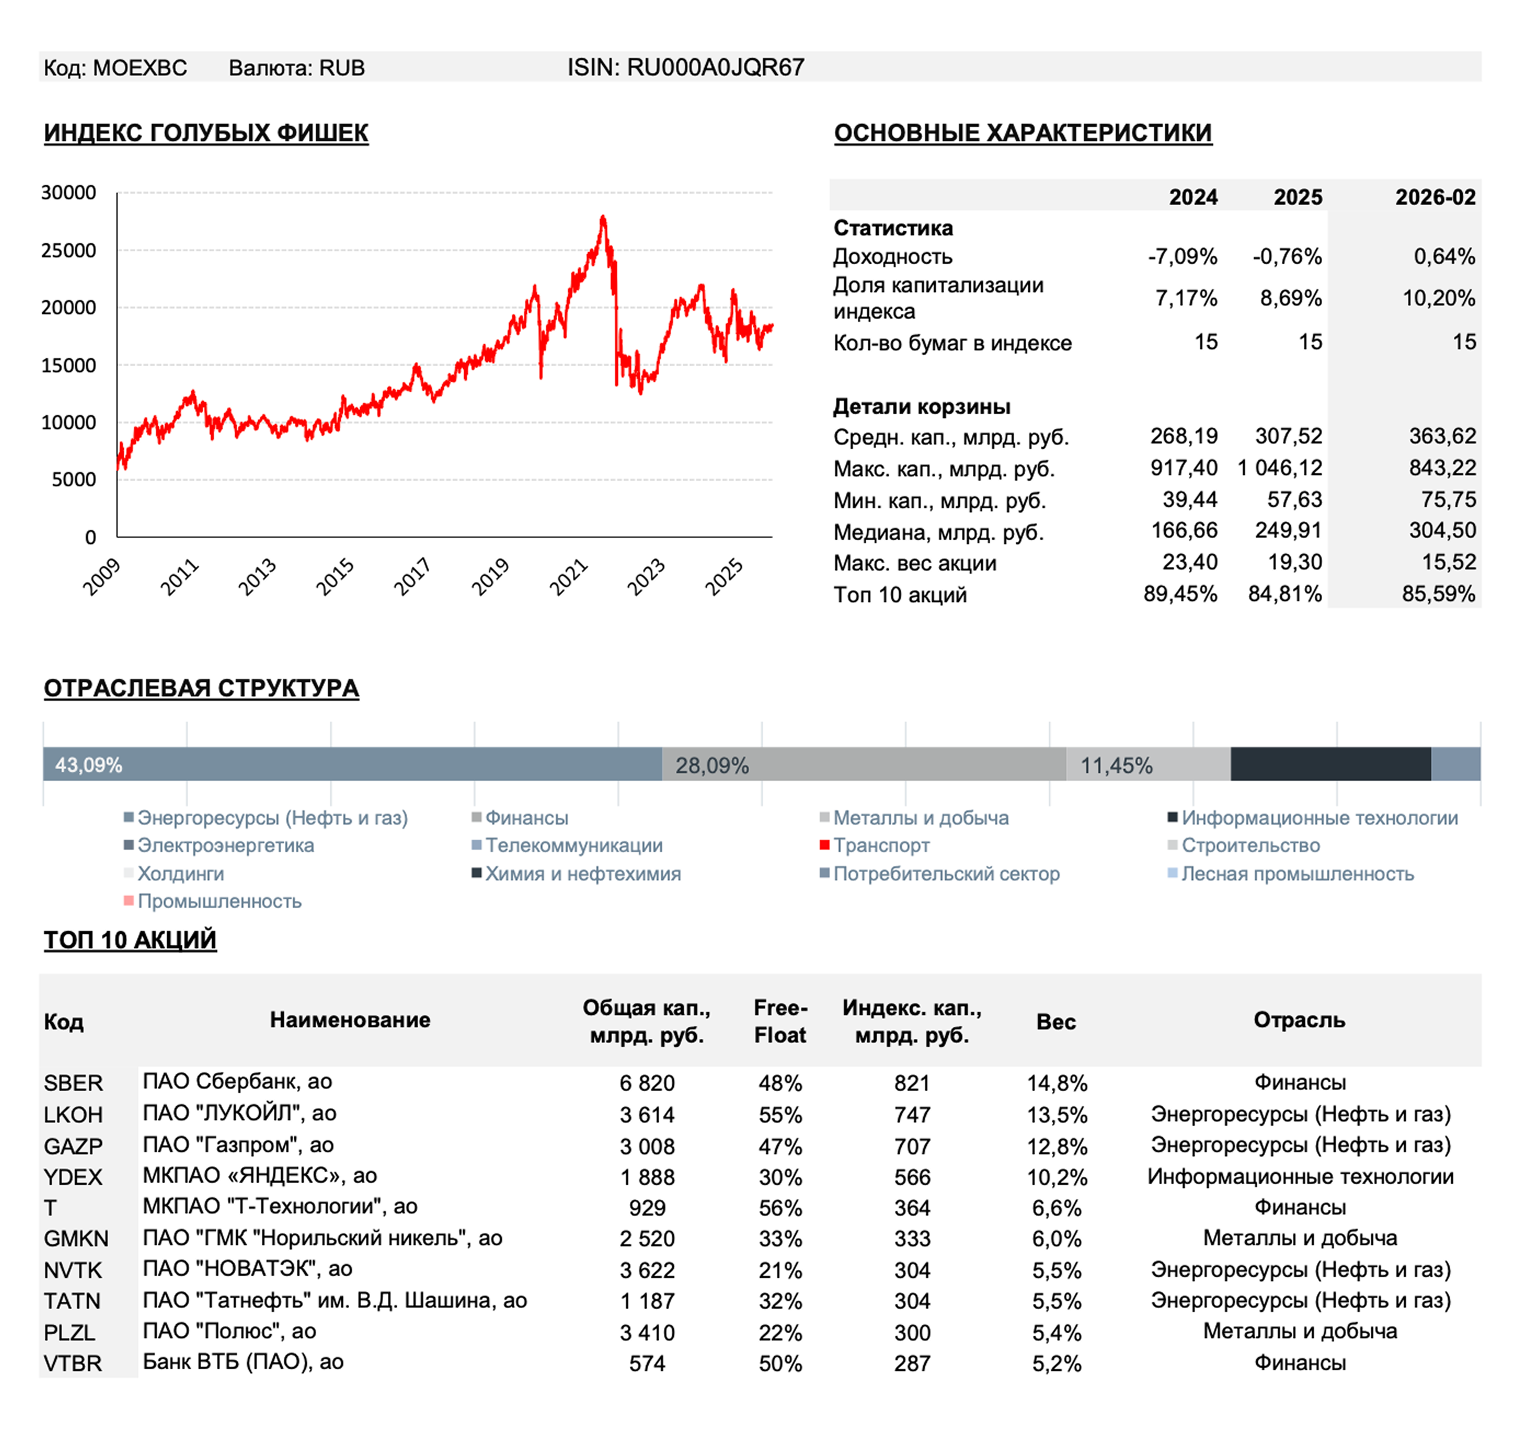Click the 'Отрасль' column header

coord(1299,1020)
